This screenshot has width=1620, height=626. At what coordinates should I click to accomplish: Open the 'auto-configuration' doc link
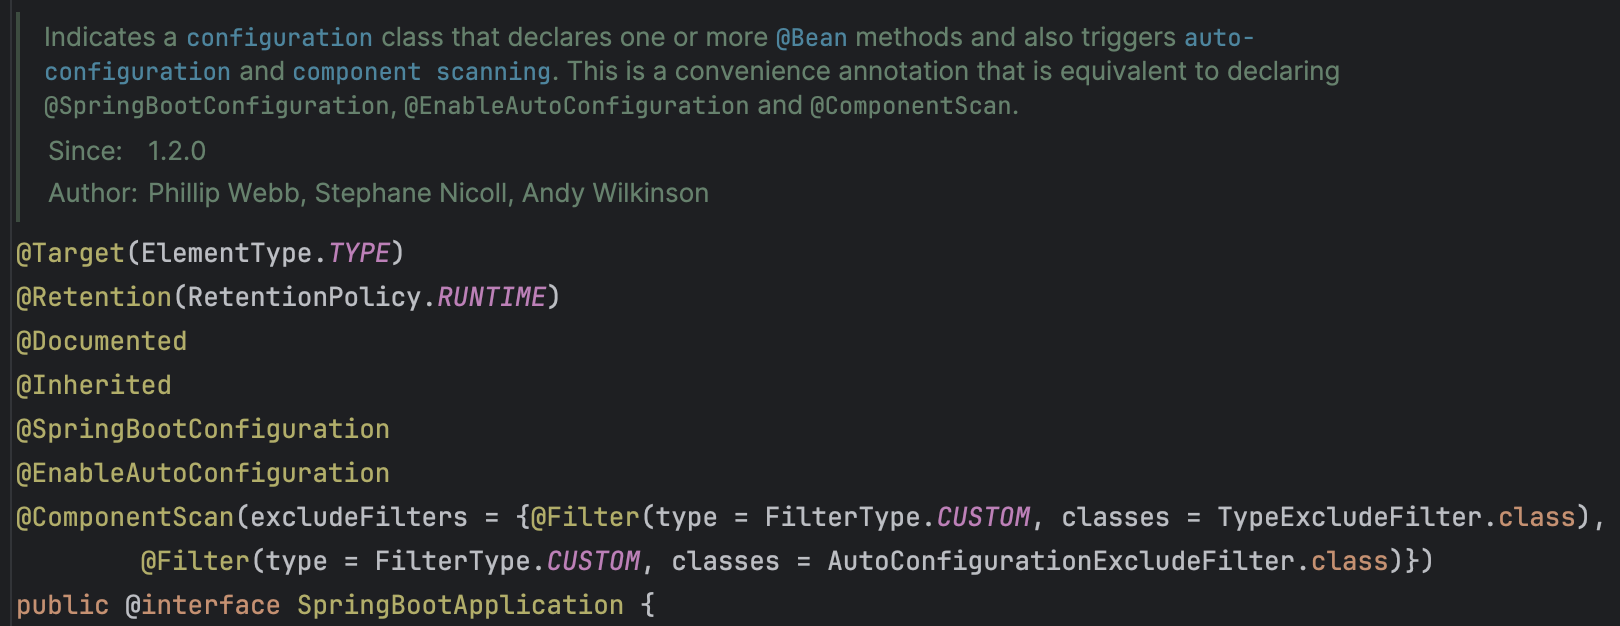click(x=649, y=55)
